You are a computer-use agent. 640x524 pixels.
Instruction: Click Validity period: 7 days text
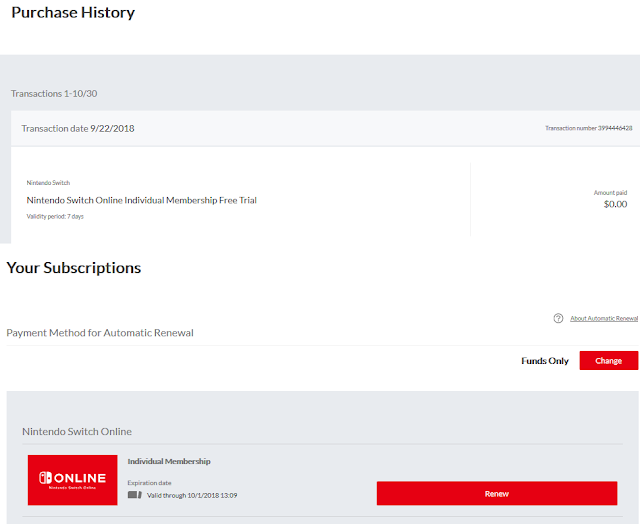[x=55, y=216]
